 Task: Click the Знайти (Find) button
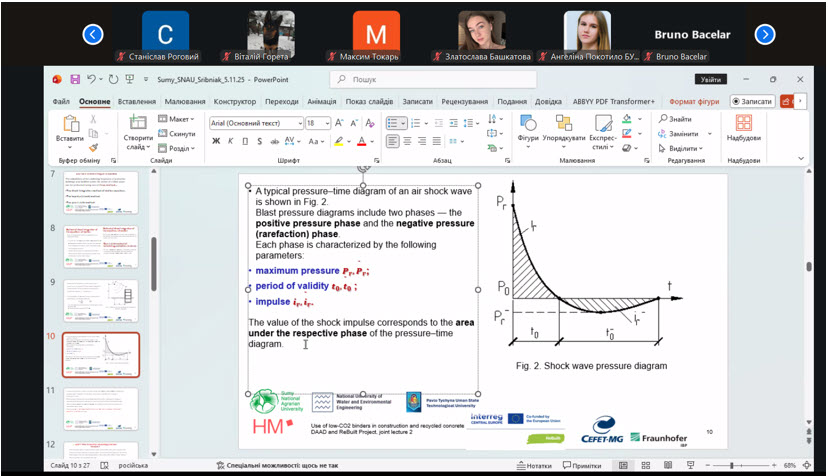(675, 119)
